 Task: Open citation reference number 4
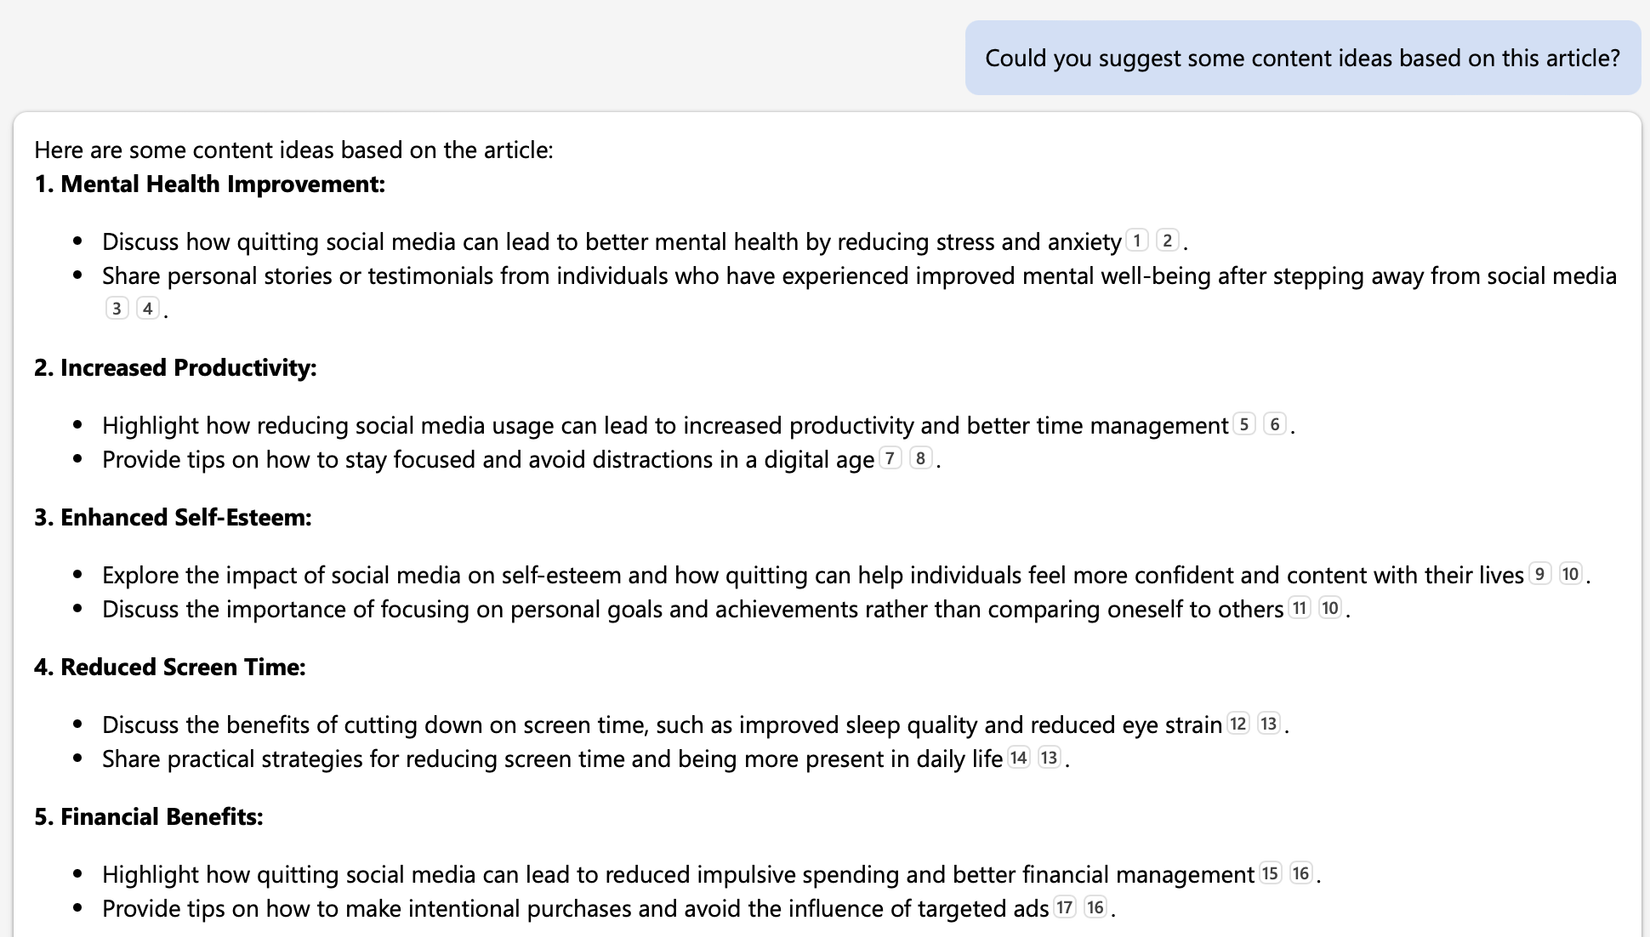pyautogui.click(x=148, y=309)
